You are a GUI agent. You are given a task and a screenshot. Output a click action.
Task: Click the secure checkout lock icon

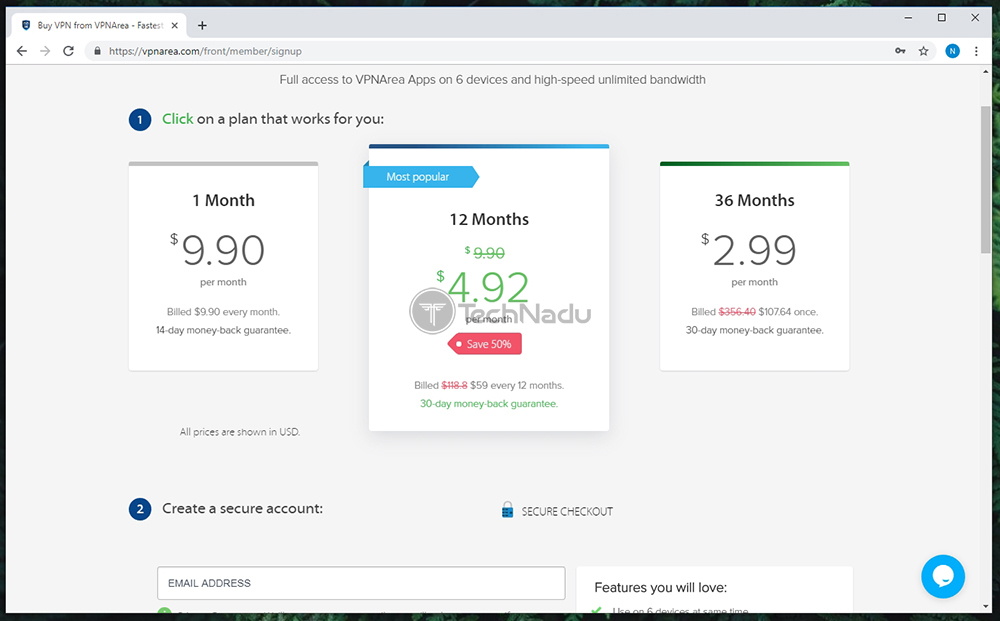point(507,510)
